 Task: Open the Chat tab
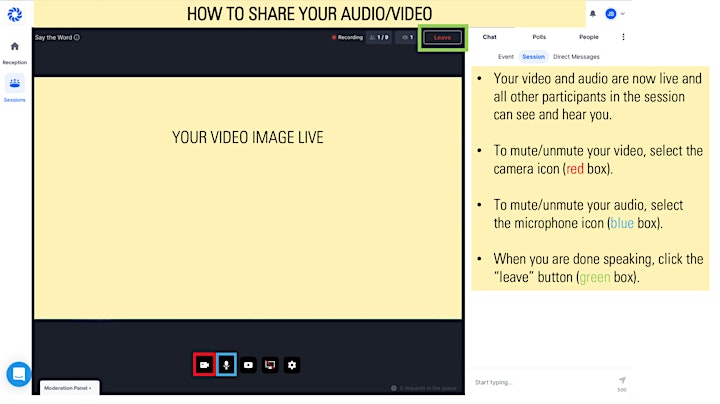(x=489, y=37)
